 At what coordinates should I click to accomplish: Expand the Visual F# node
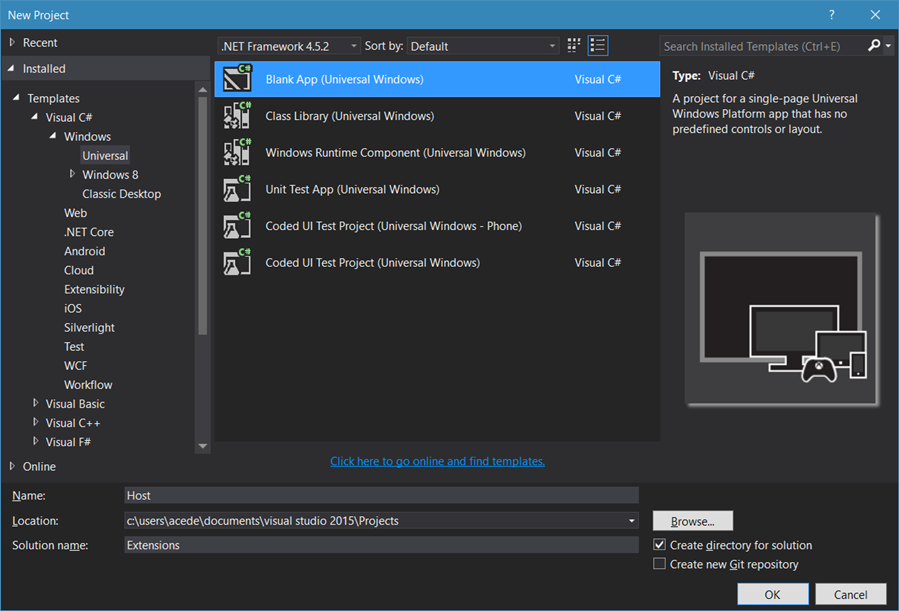click(x=36, y=441)
